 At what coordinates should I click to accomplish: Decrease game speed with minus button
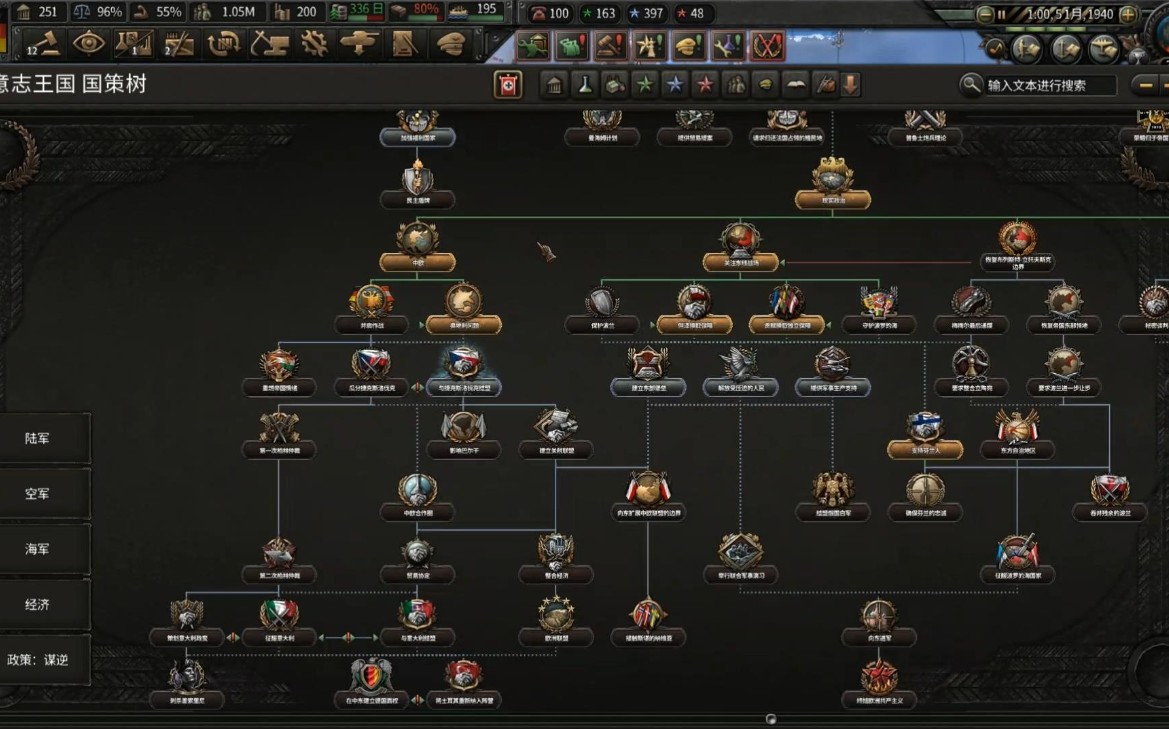click(985, 14)
